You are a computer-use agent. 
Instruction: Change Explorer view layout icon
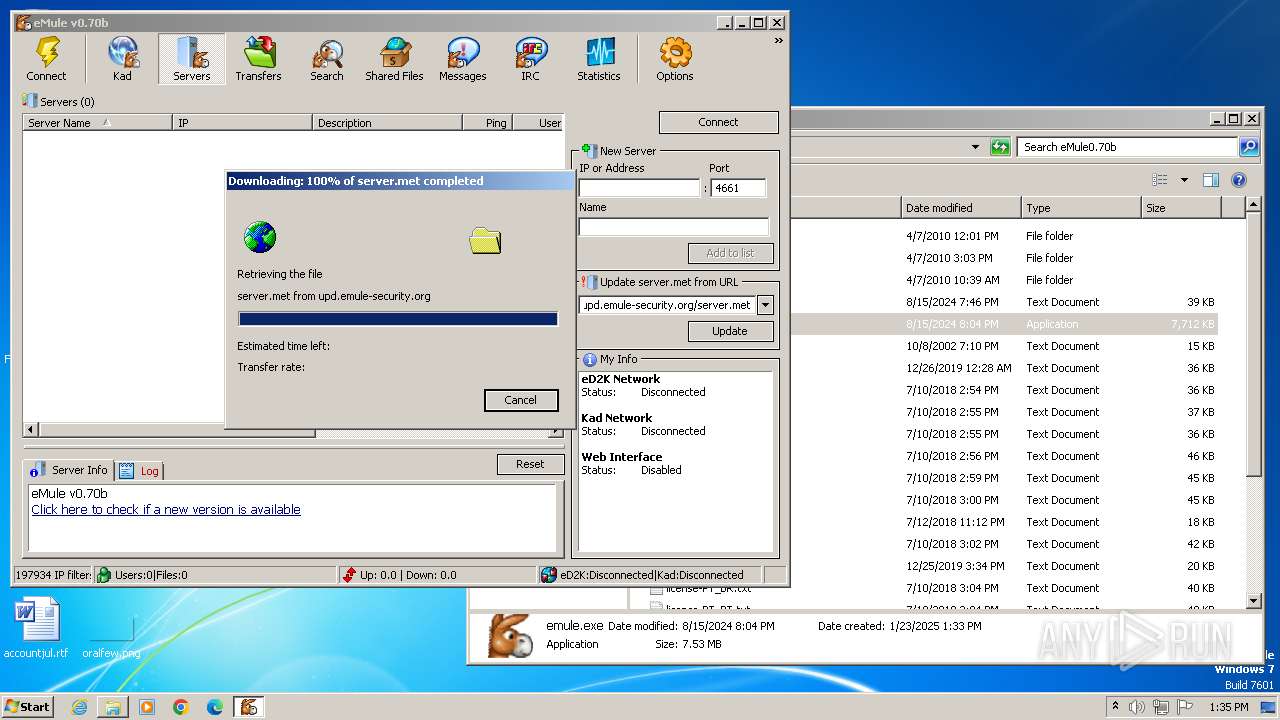tap(1160, 180)
